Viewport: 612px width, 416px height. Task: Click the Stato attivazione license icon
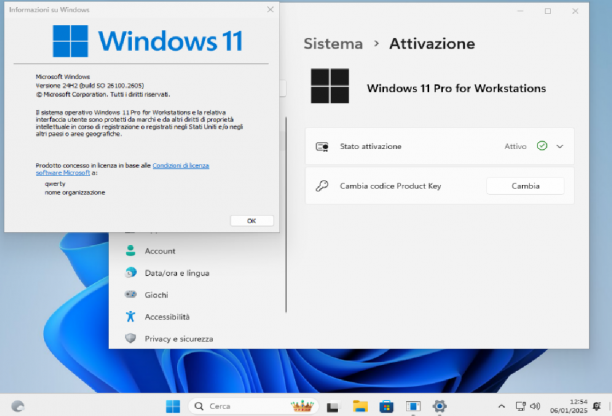pos(322,147)
